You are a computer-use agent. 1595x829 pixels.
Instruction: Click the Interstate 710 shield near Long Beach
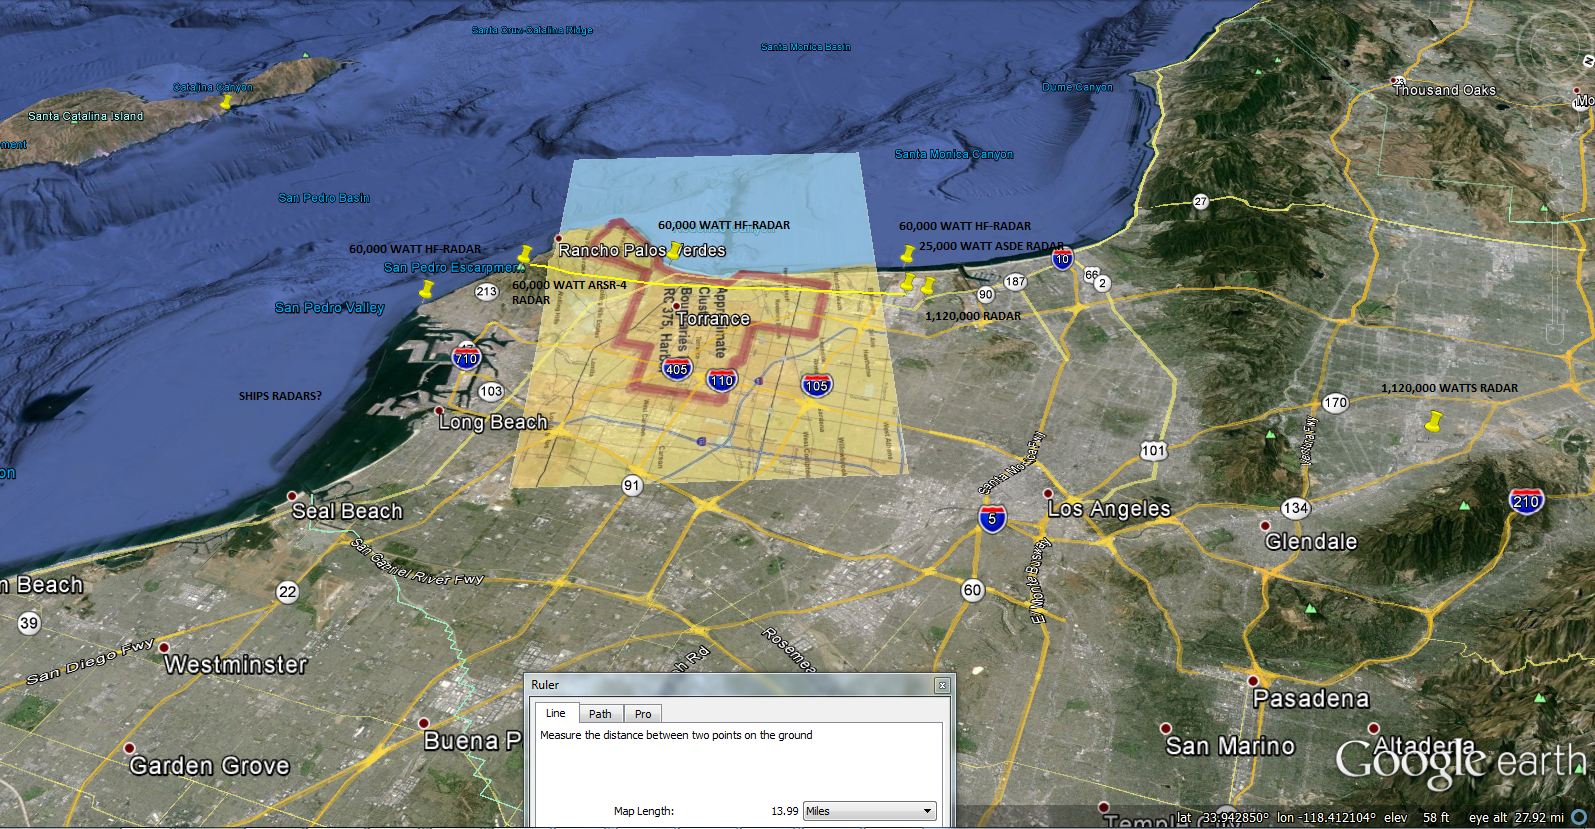click(x=466, y=358)
